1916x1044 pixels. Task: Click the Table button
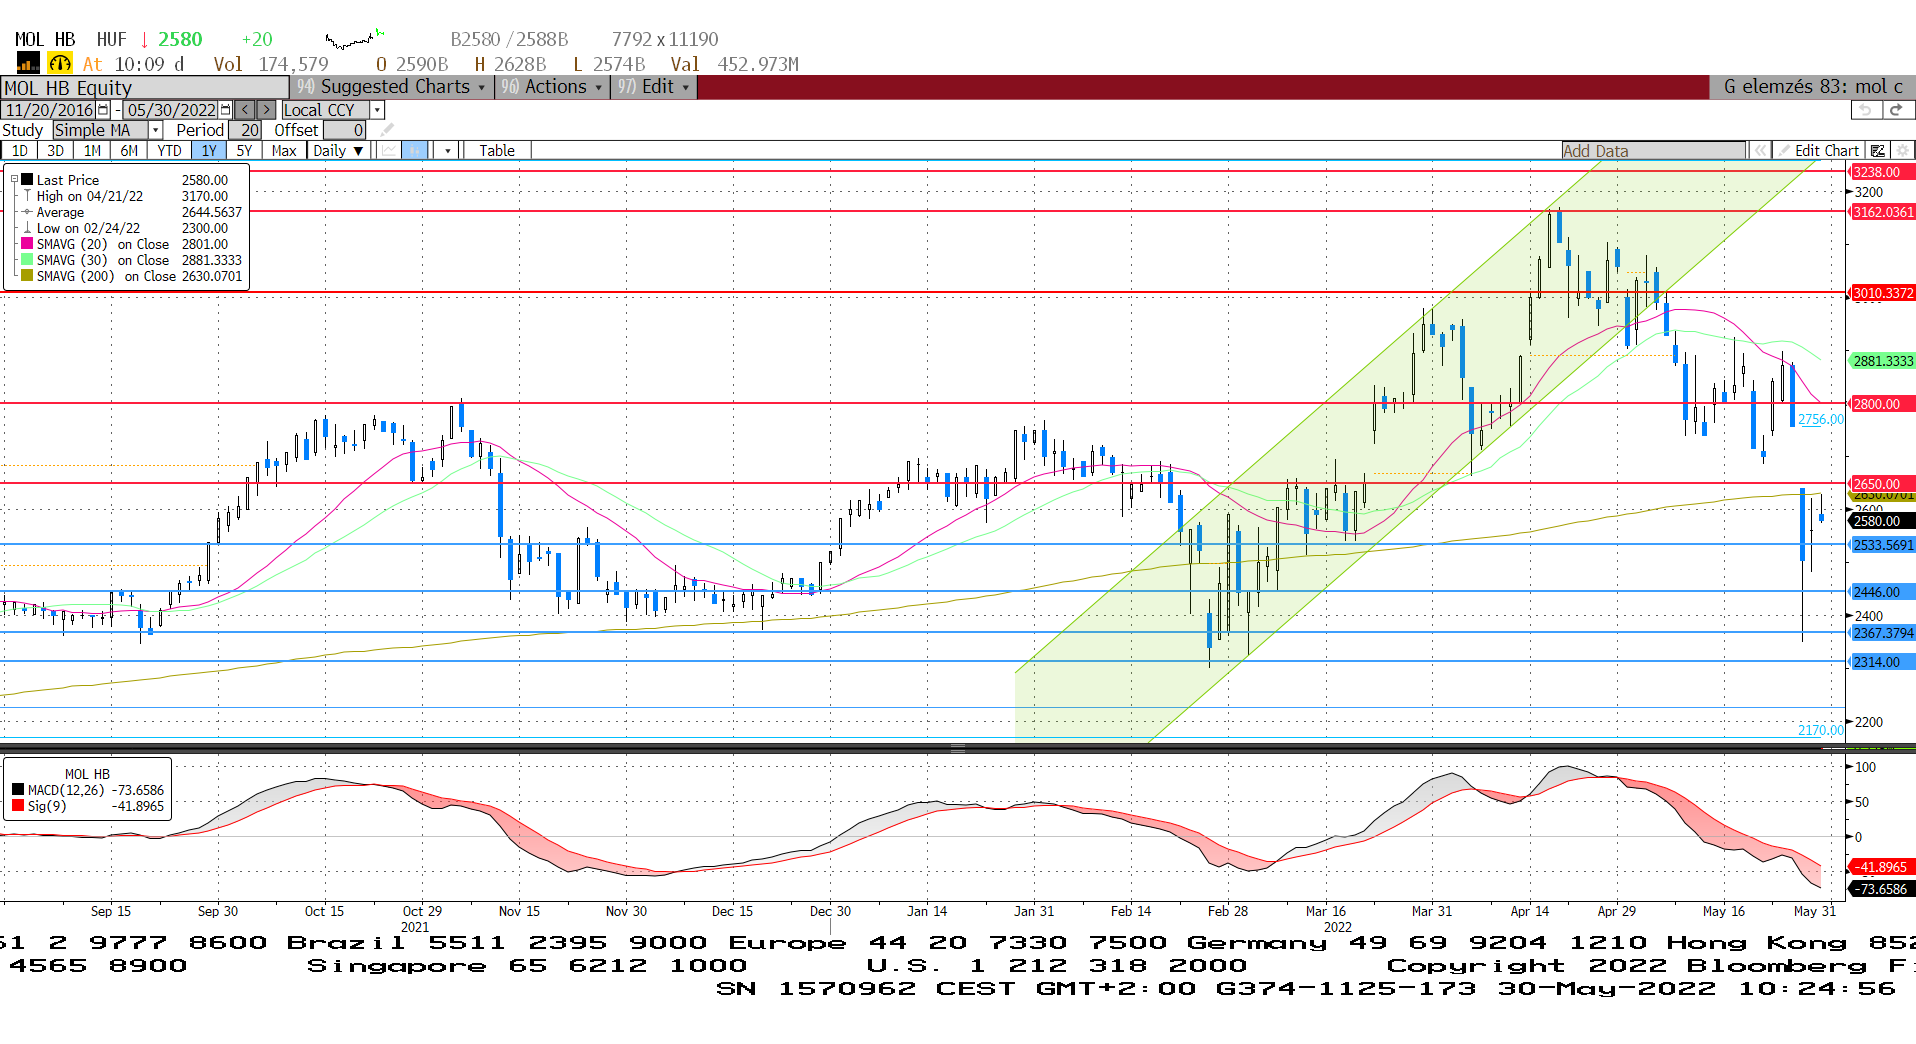[497, 151]
